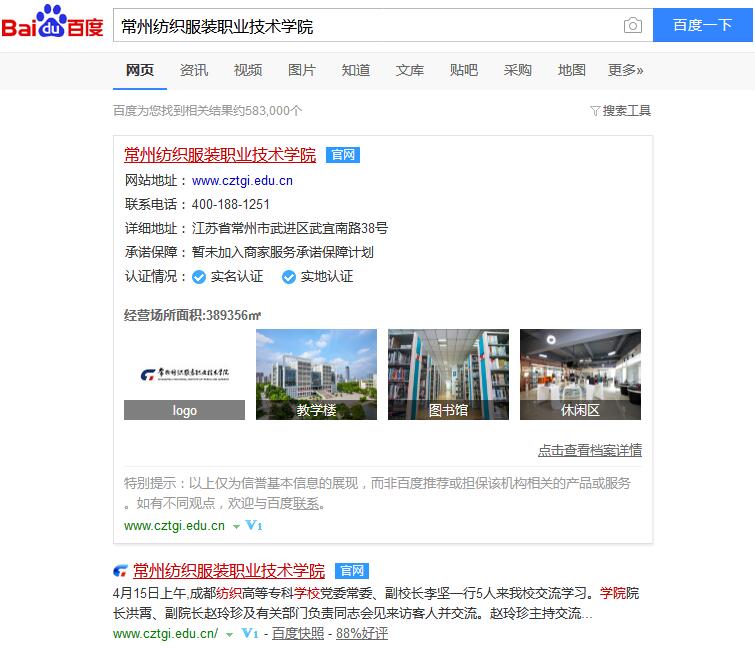The image size is (755, 649).
Task: Open the 教学楼 thumbnail
Action: pyautogui.click(x=316, y=375)
